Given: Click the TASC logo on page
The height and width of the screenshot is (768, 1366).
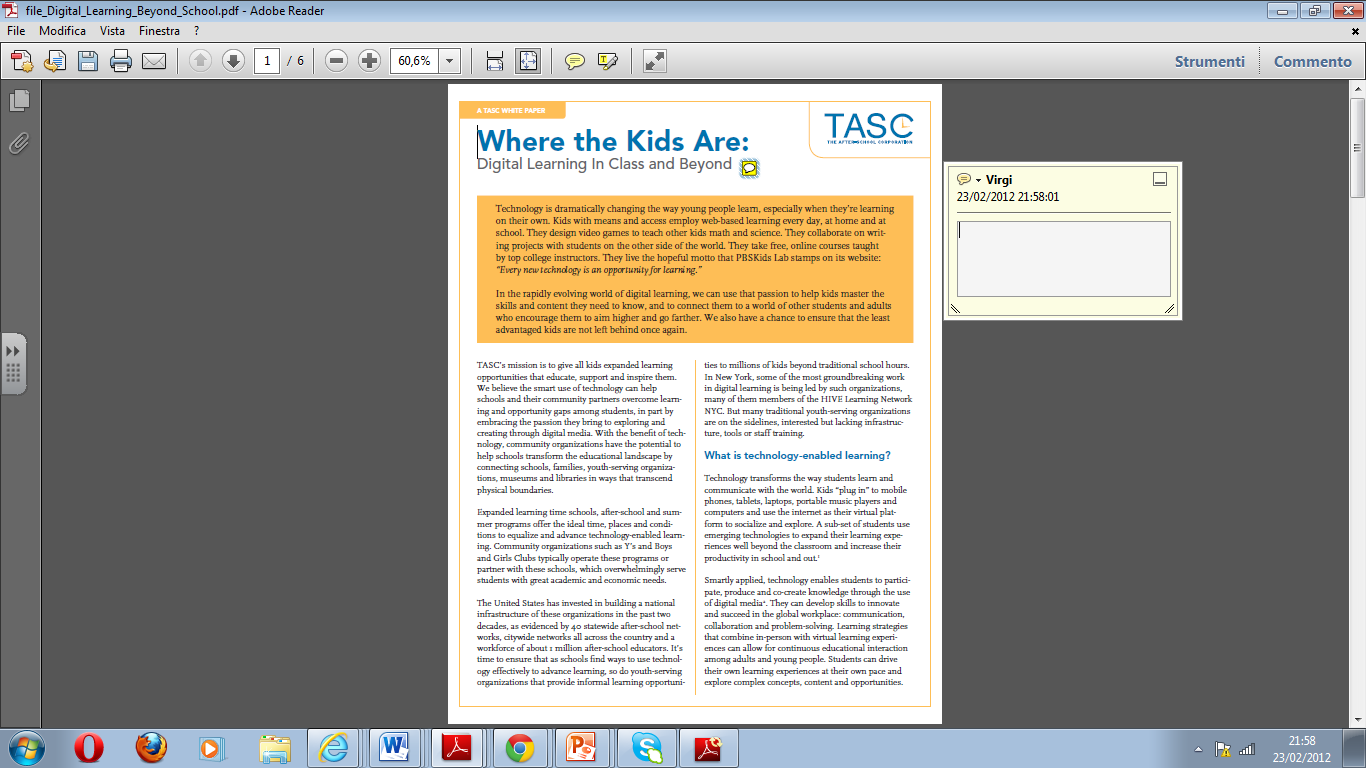Looking at the screenshot, I should [869, 129].
